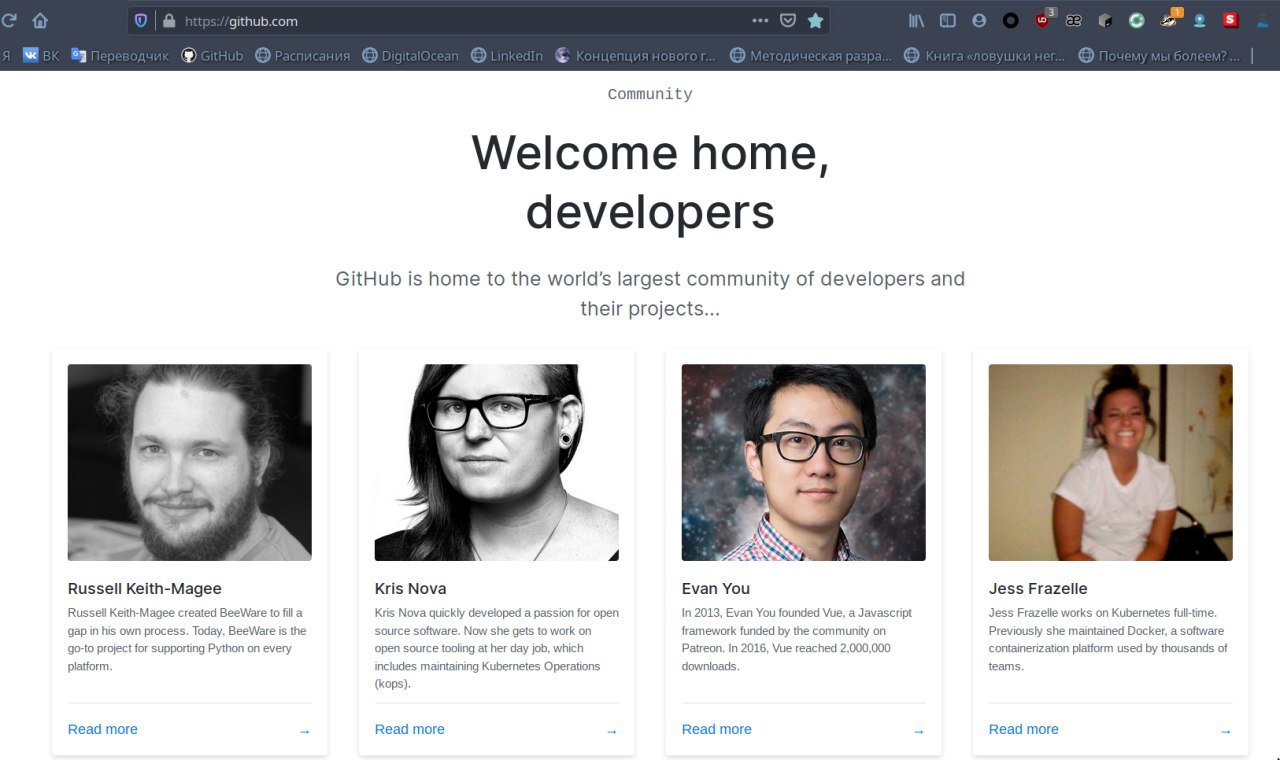The width and height of the screenshot is (1280, 760).
Task: Click Read more on Evan You card
Action: click(717, 729)
